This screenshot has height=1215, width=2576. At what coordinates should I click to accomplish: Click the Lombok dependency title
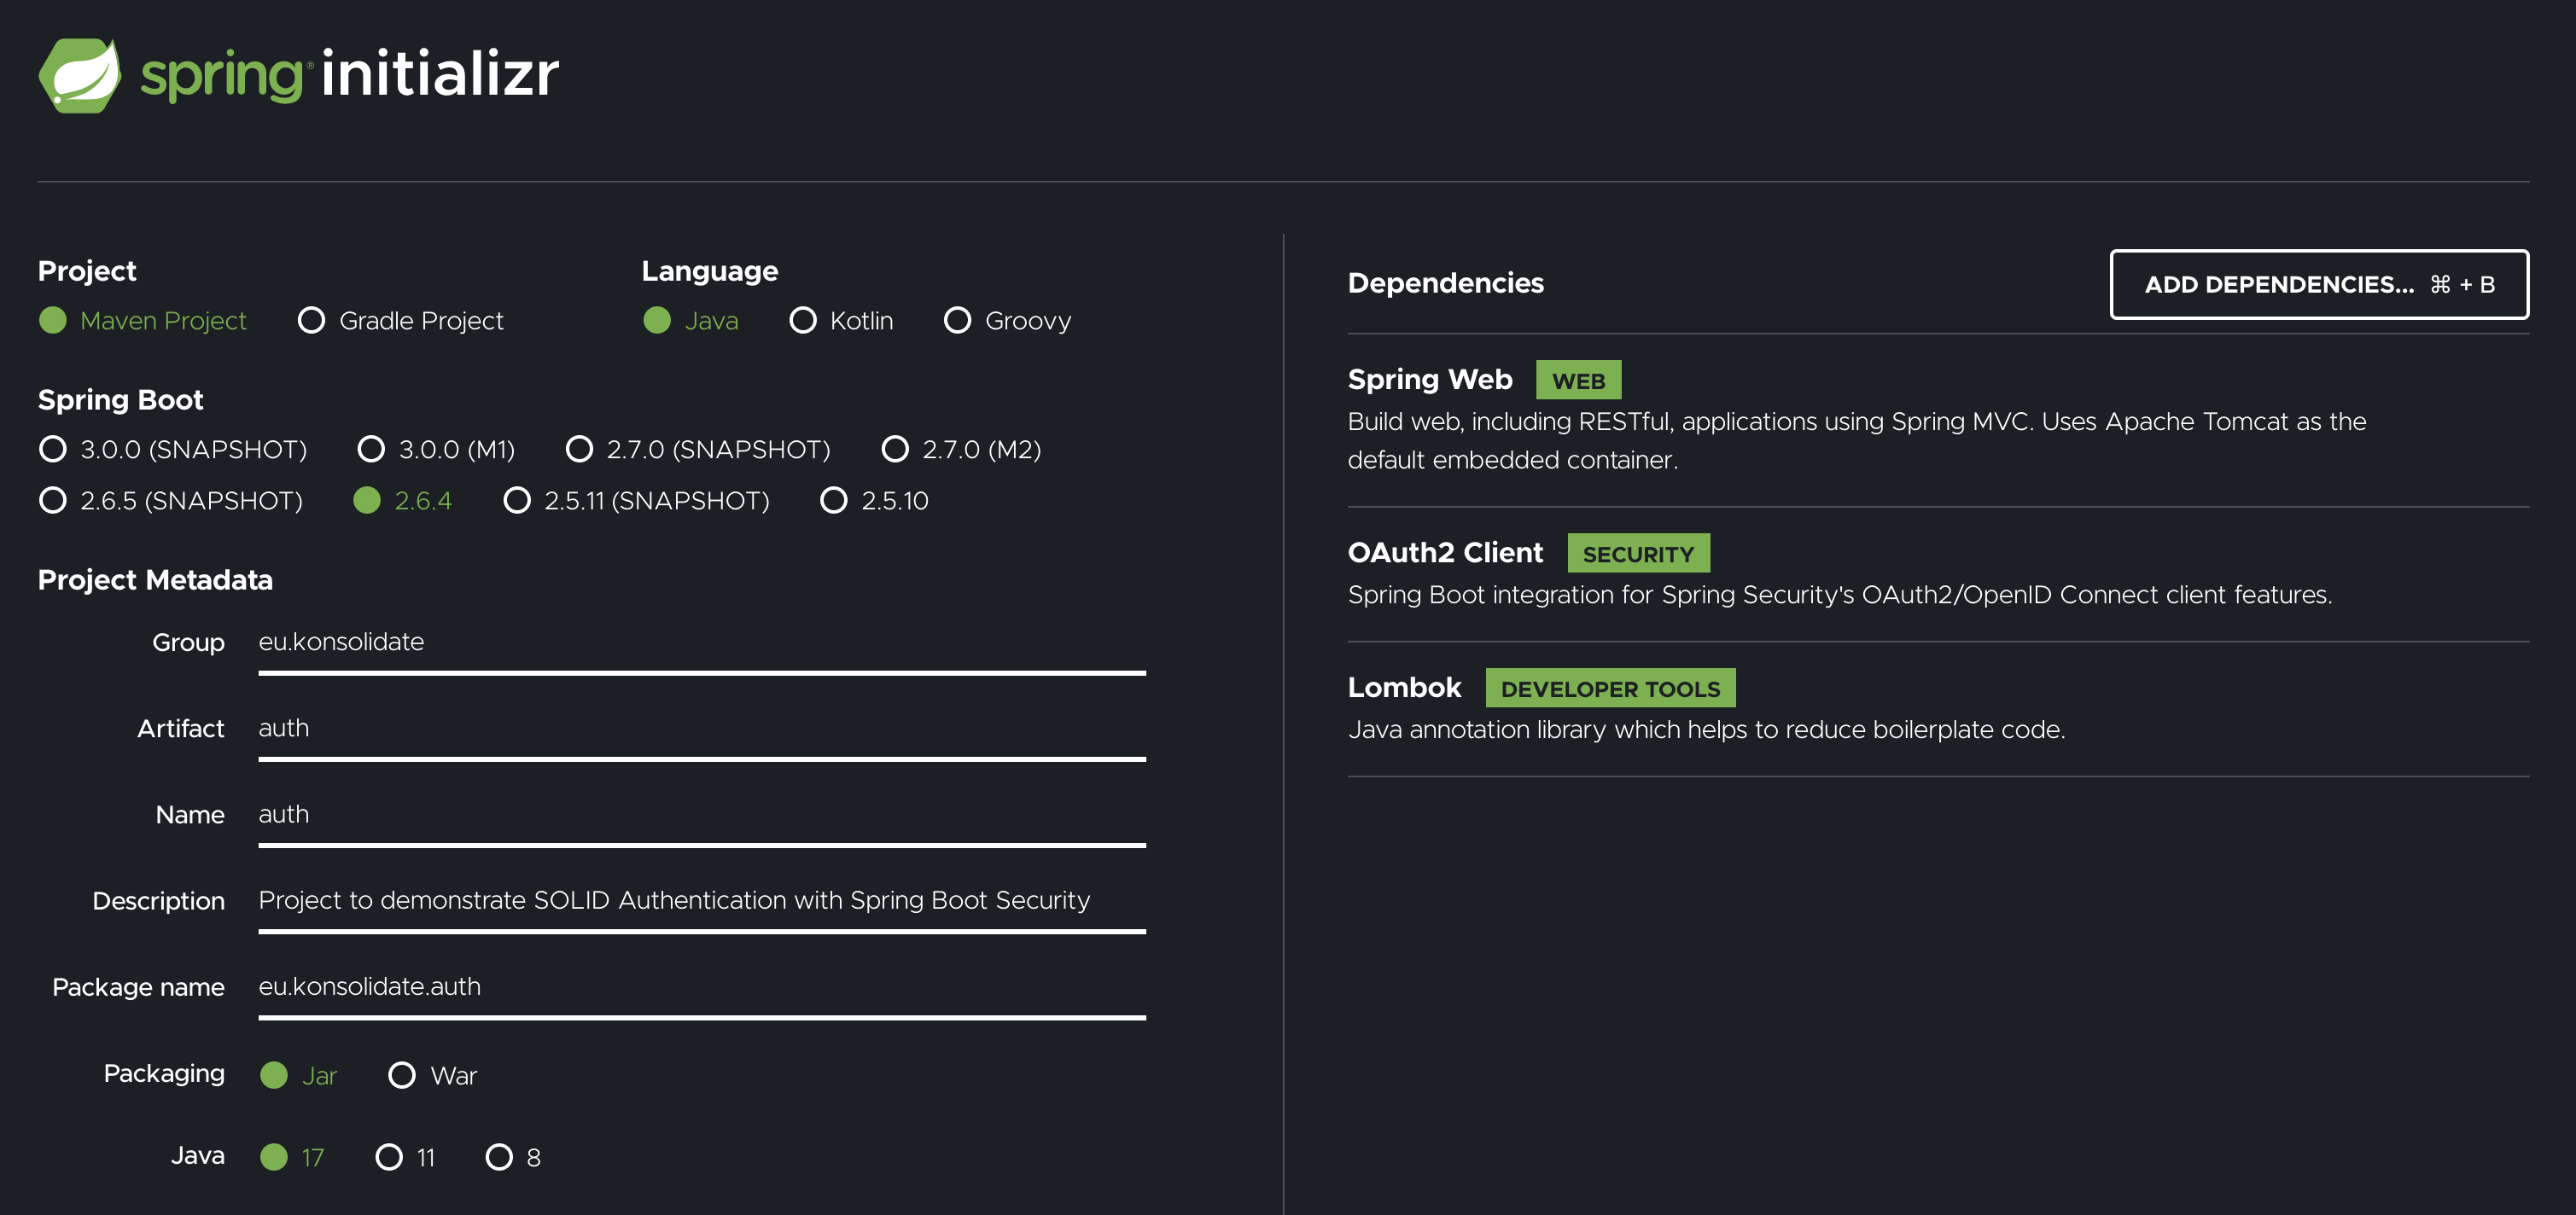click(1404, 688)
